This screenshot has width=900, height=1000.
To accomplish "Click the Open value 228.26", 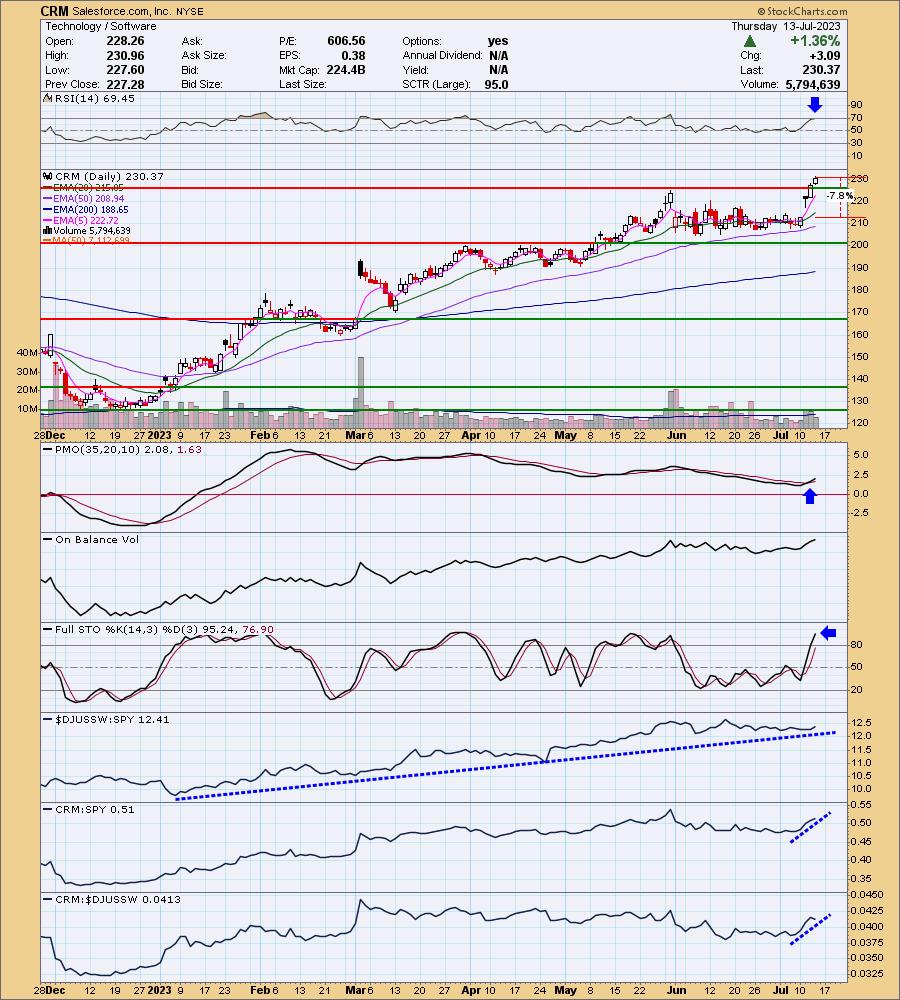I will (x=126, y=41).
